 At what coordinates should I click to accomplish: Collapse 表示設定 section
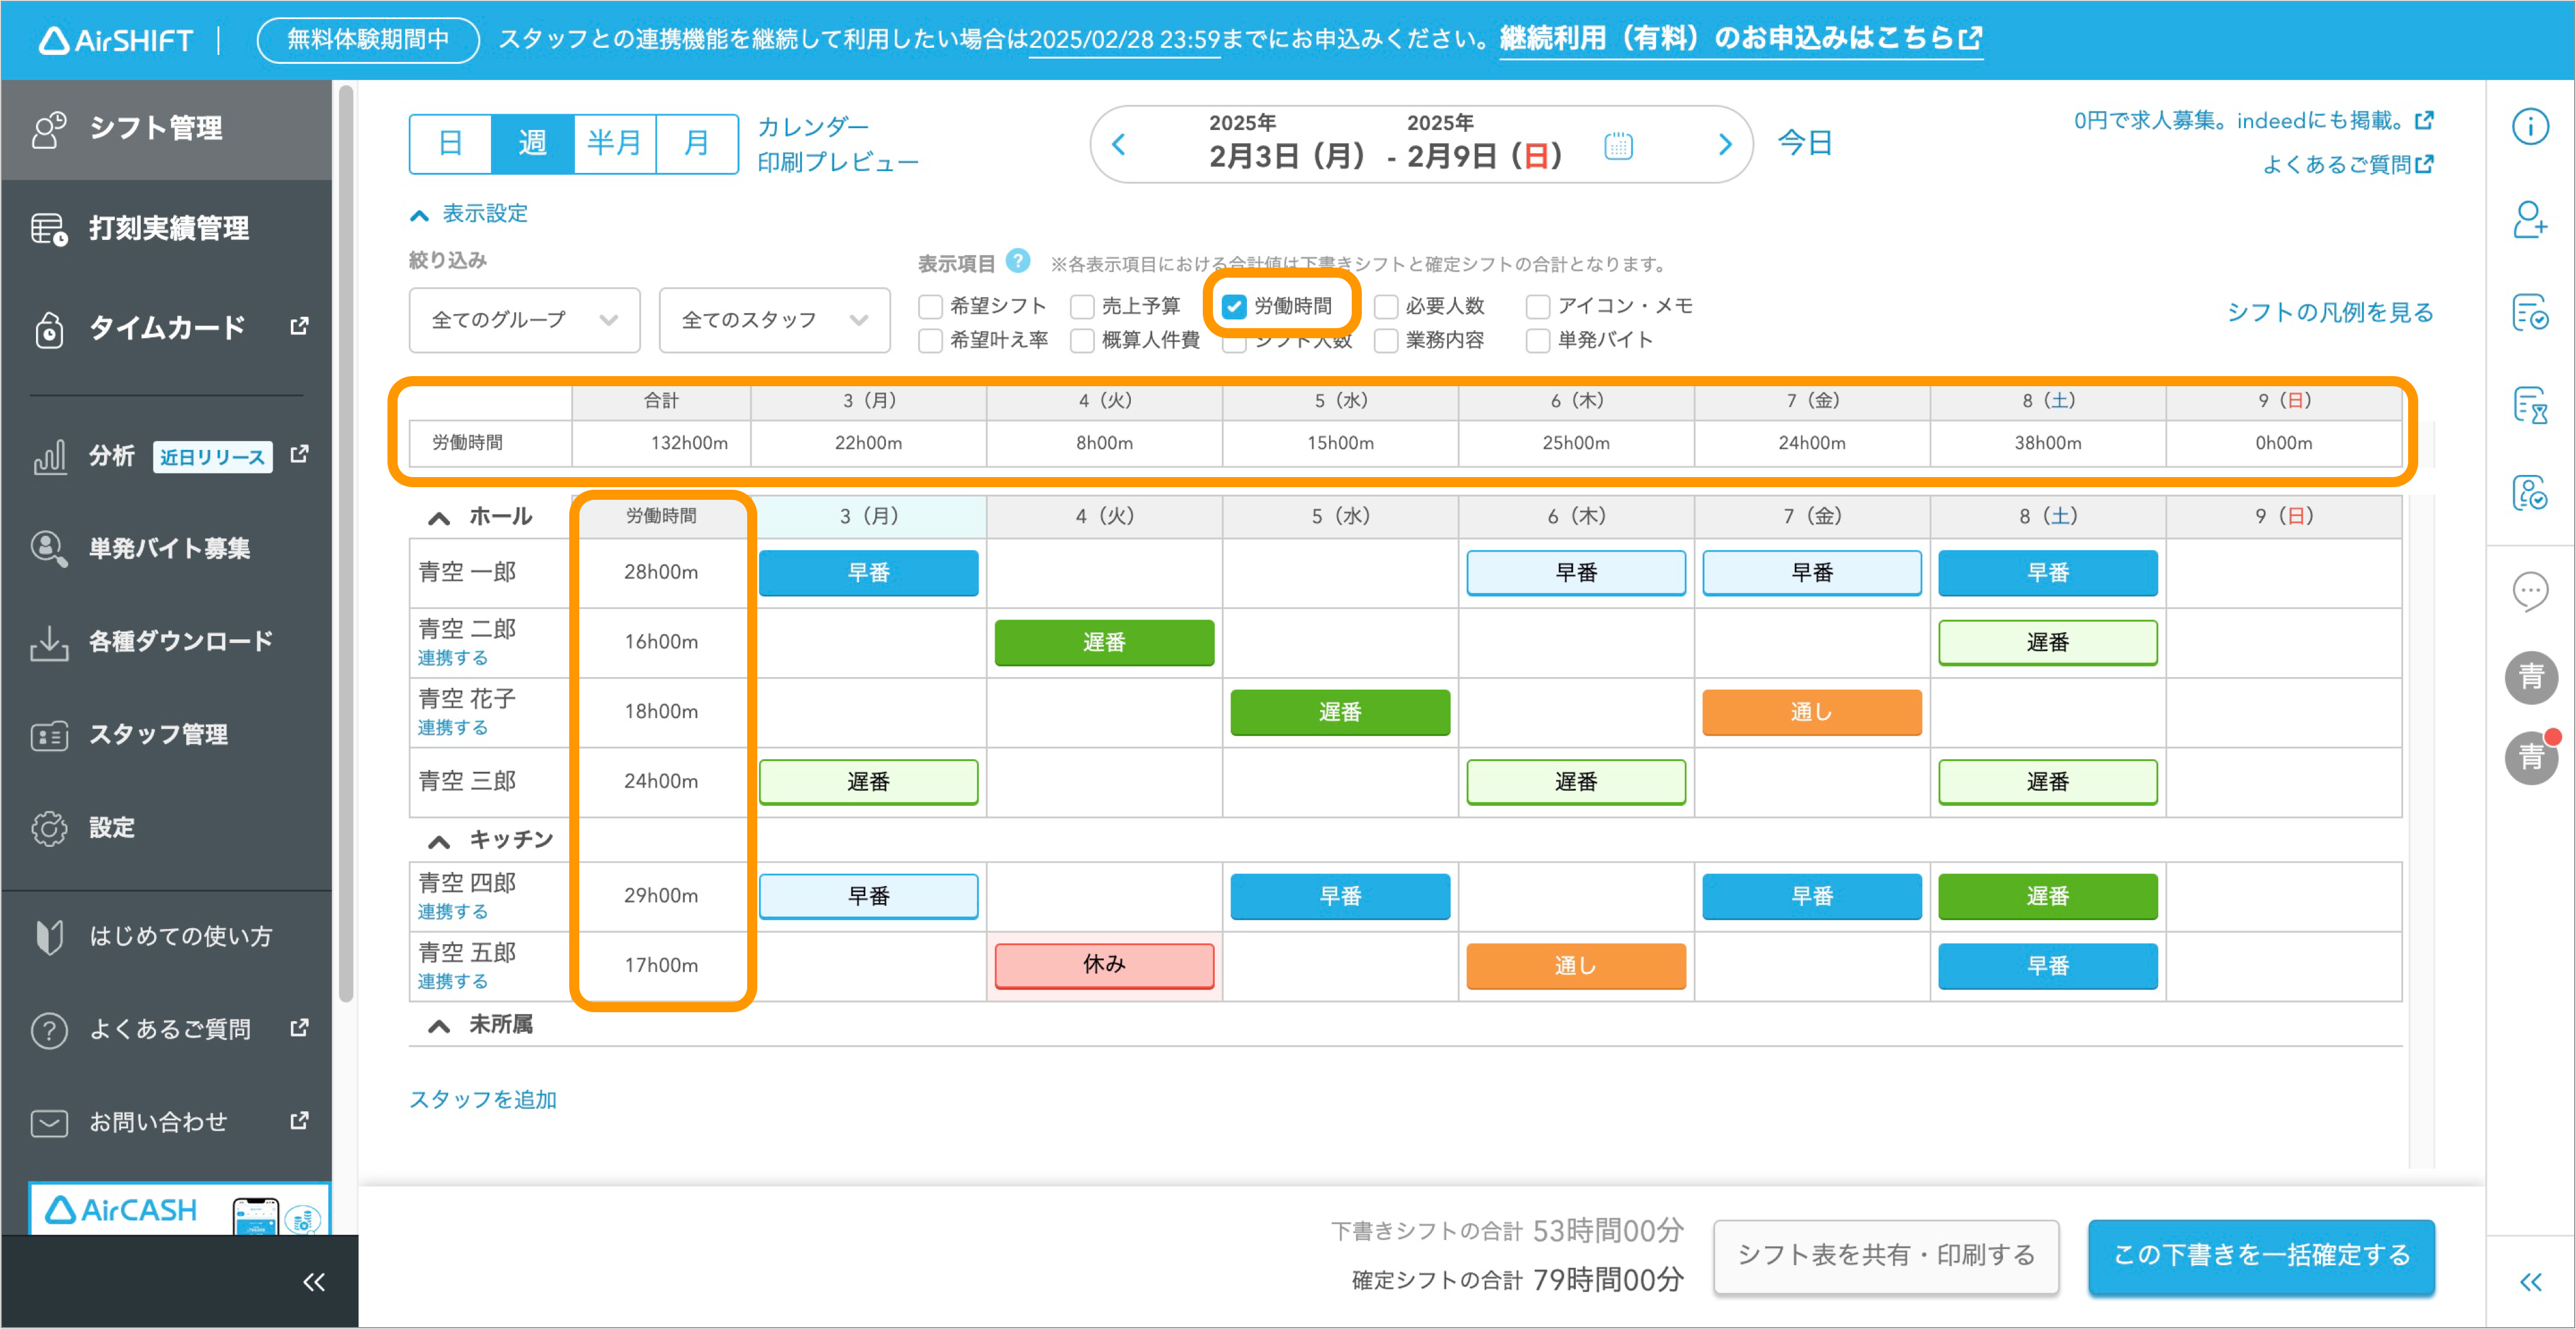click(468, 214)
